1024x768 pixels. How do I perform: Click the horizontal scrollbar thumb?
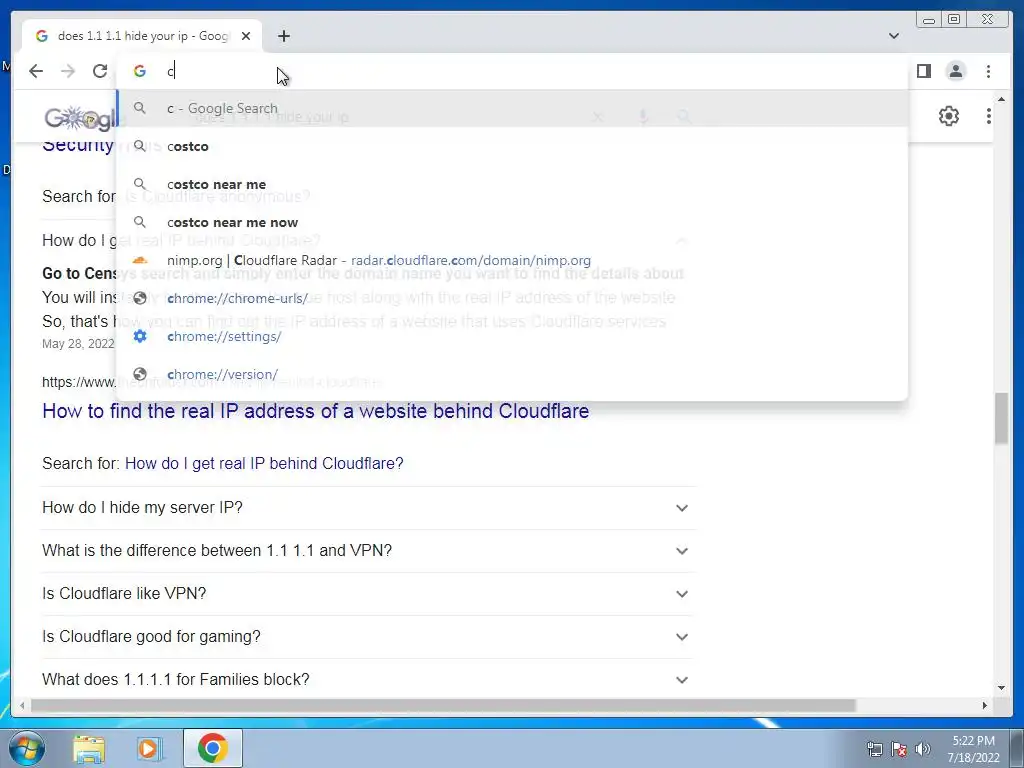point(443,705)
